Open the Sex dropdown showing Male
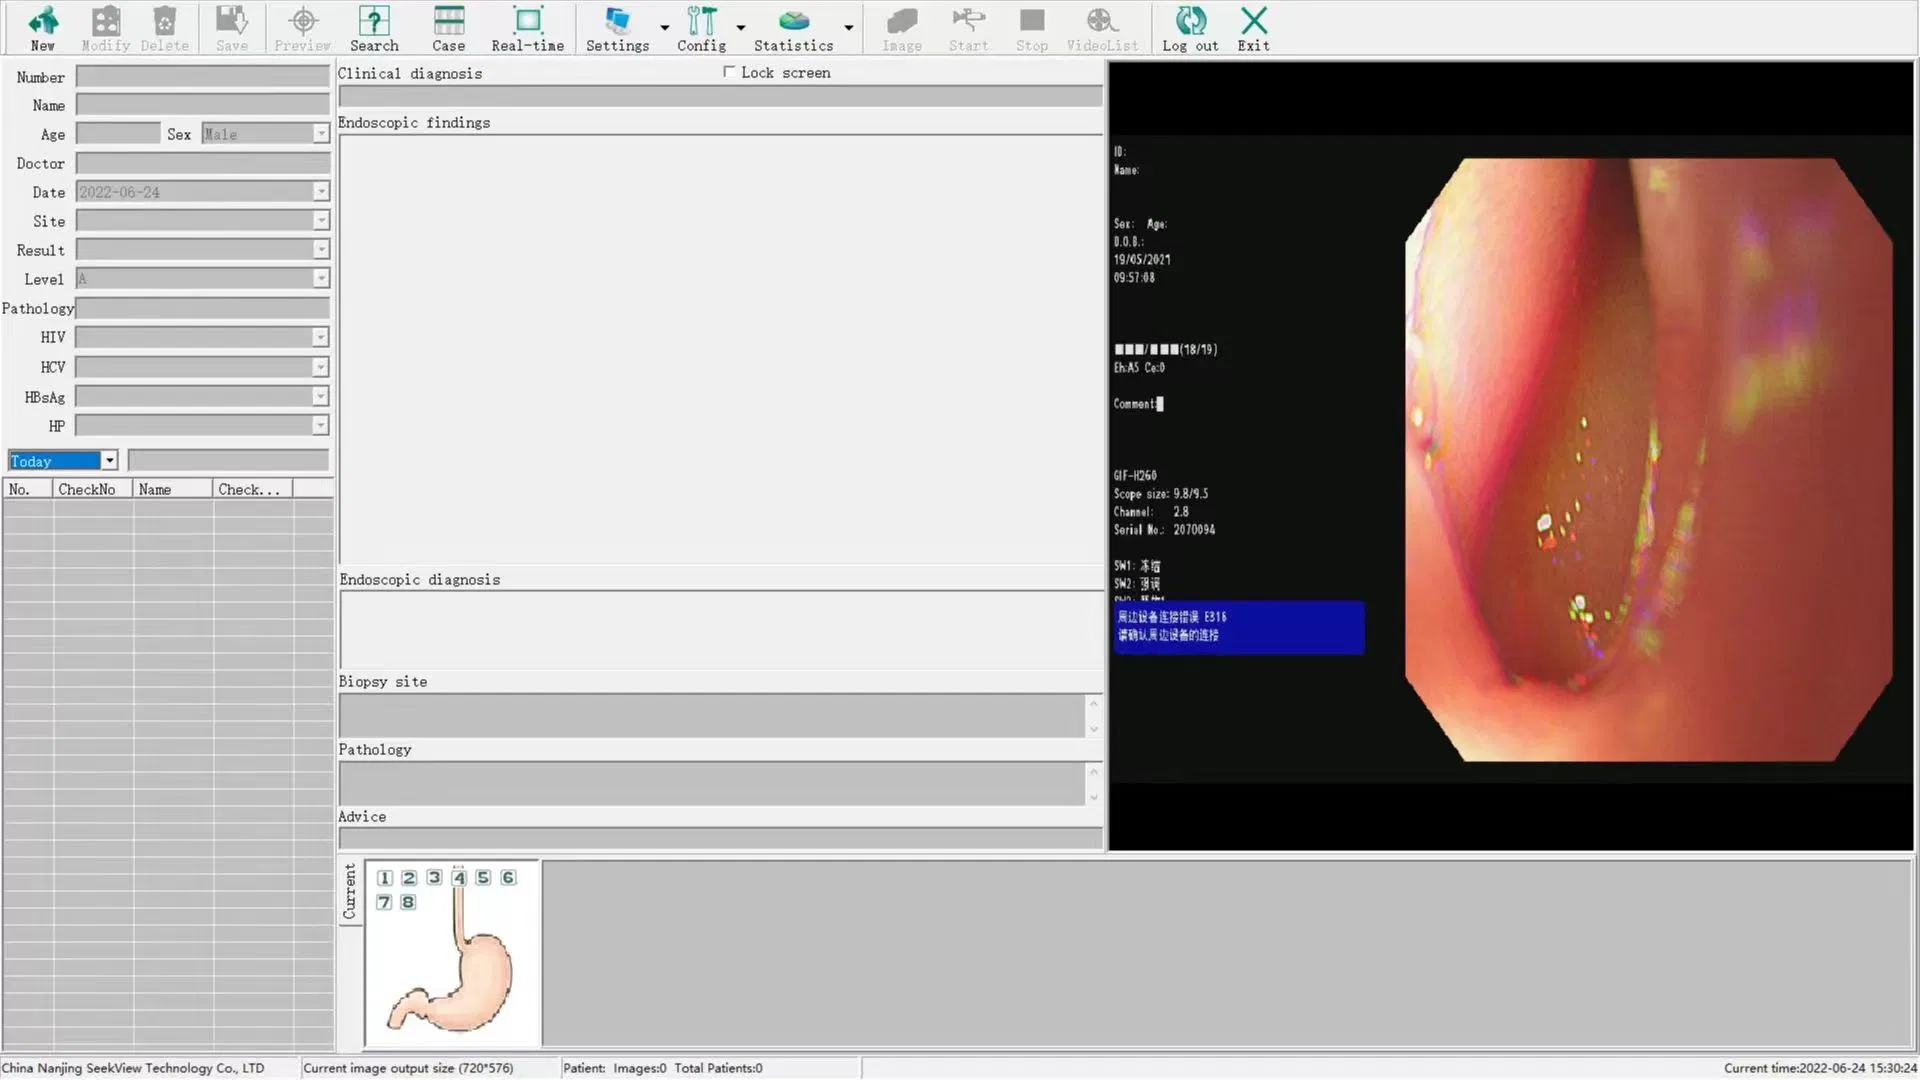The width and height of the screenshot is (1920, 1080). pos(319,133)
